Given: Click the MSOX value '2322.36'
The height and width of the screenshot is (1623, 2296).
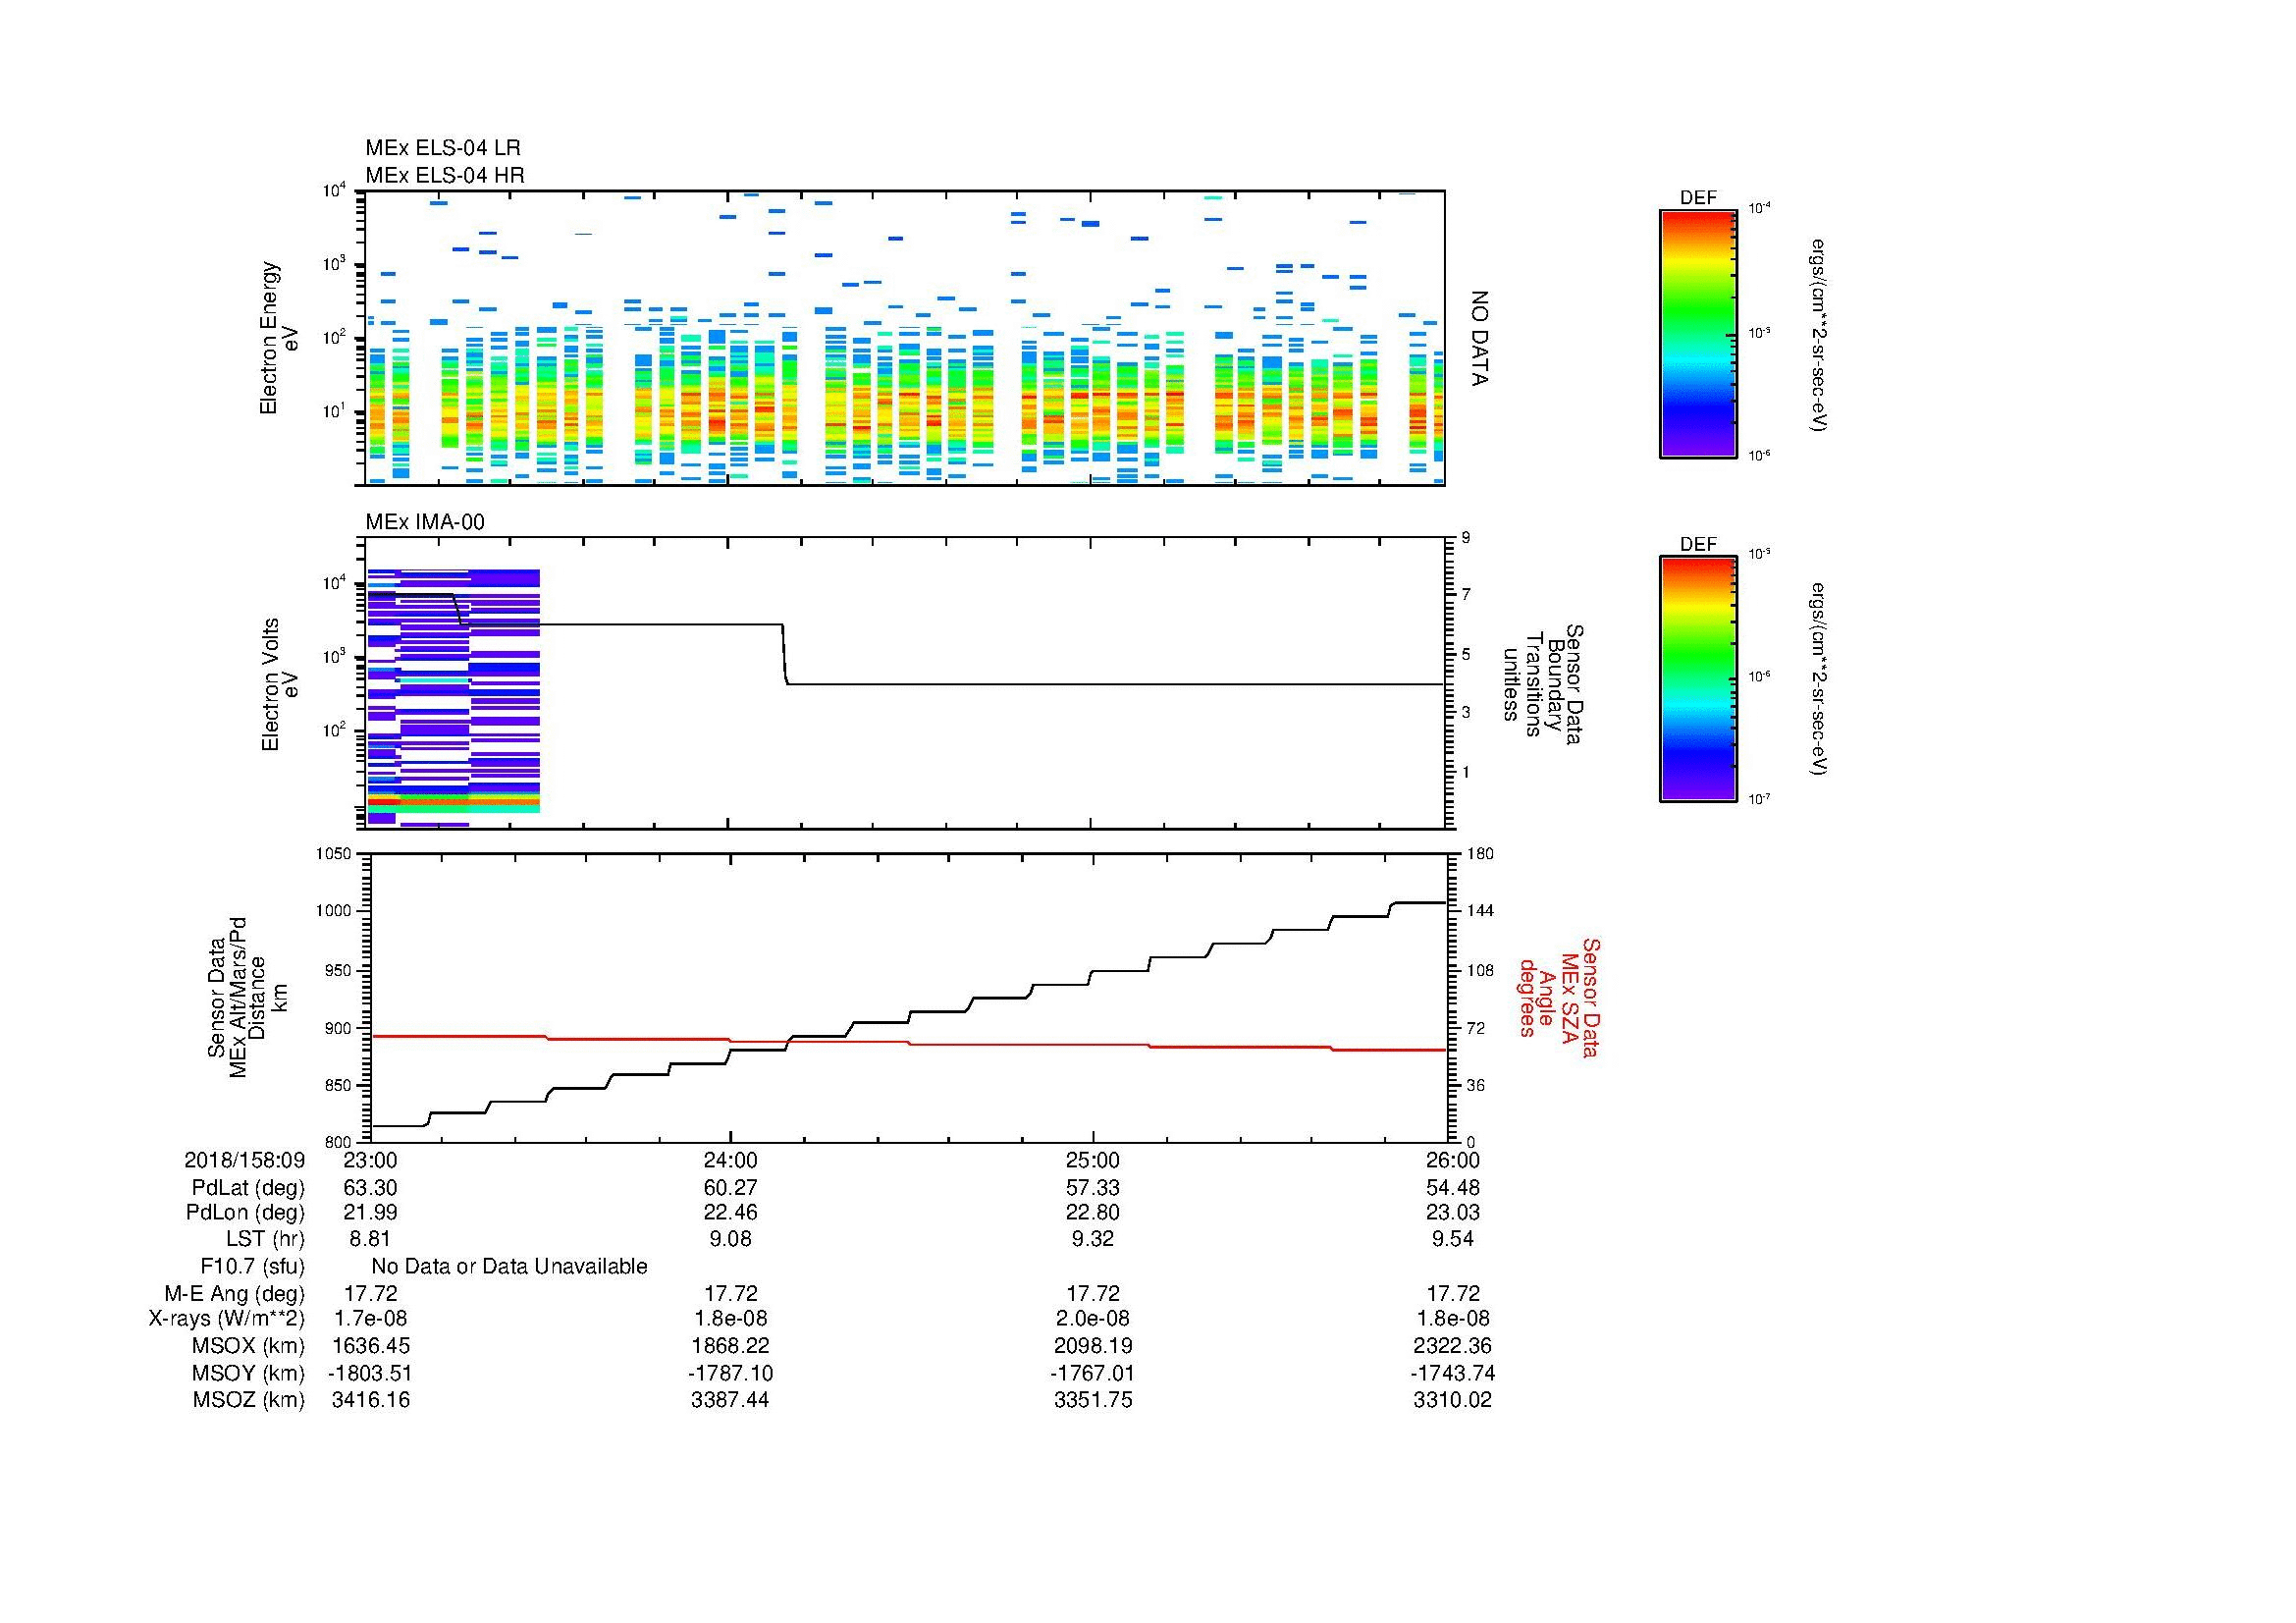Looking at the screenshot, I should pyautogui.click(x=1453, y=1347).
